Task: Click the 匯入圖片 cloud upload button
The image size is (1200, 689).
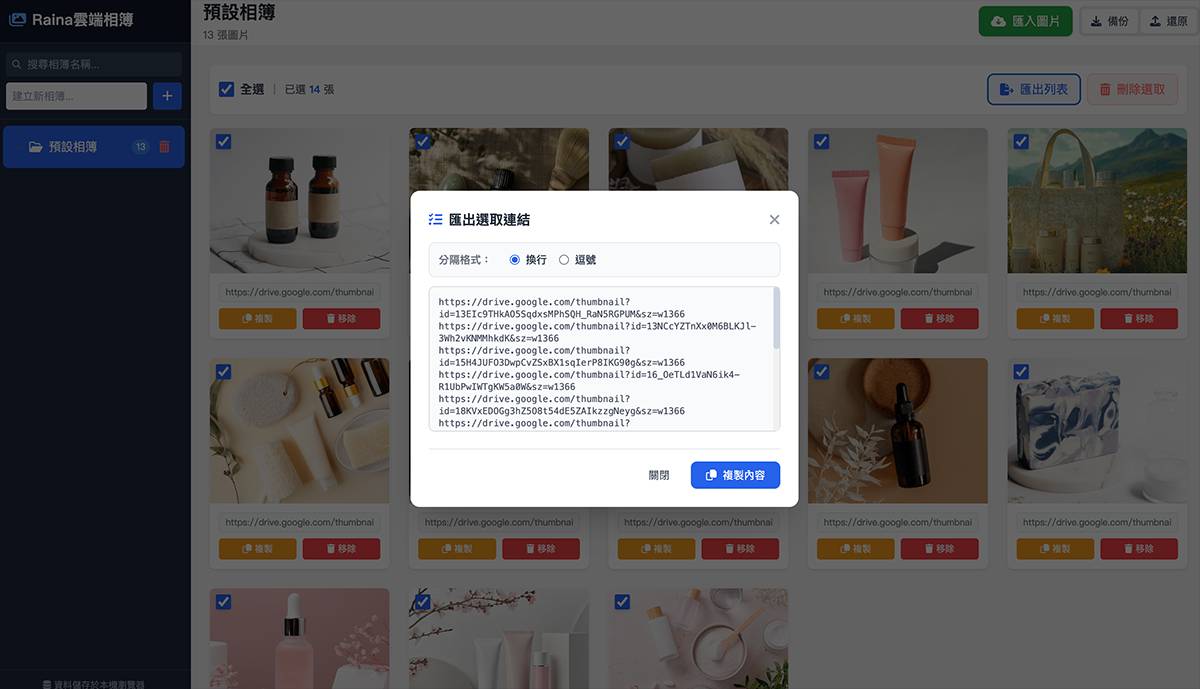Action: click(1025, 21)
